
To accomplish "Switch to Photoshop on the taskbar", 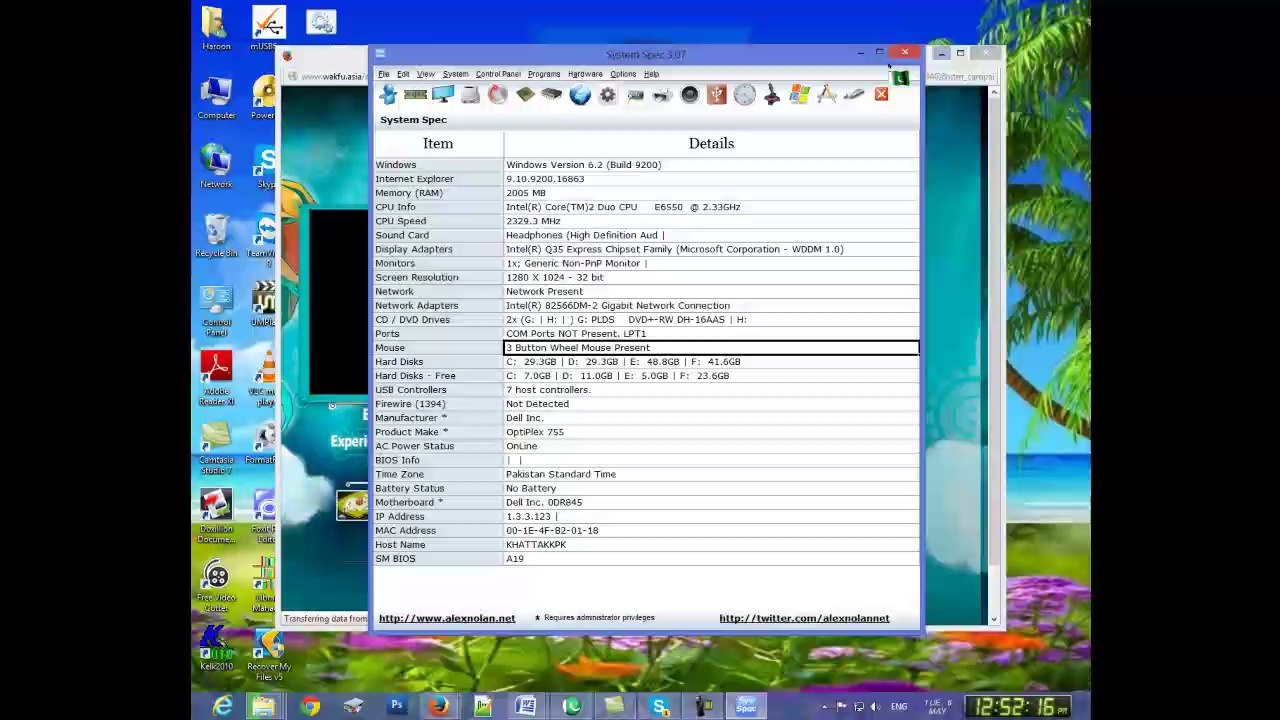I will coord(397,707).
